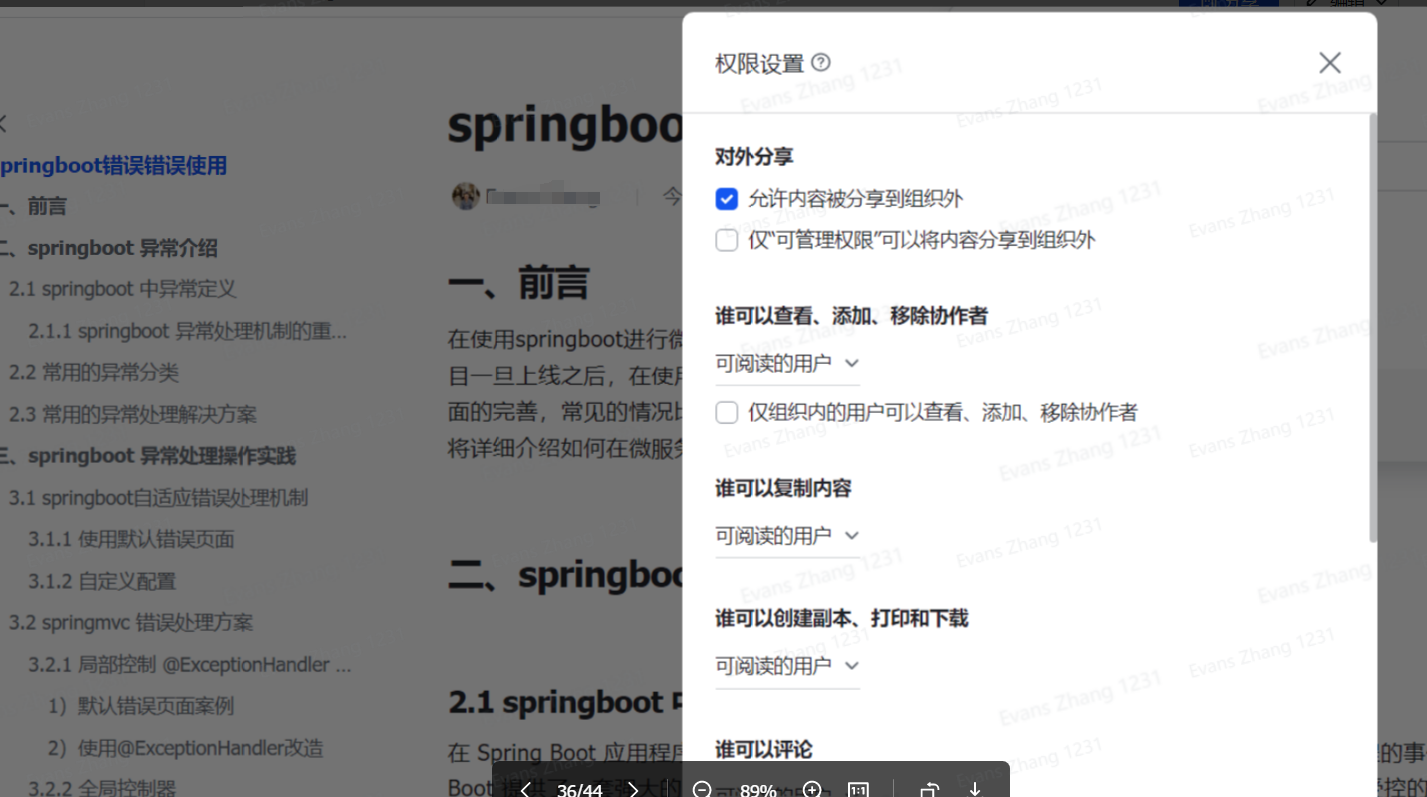The width and height of the screenshot is (1427, 797).
Task: Open help icon next to 权限设置
Action: coord(821,62)
